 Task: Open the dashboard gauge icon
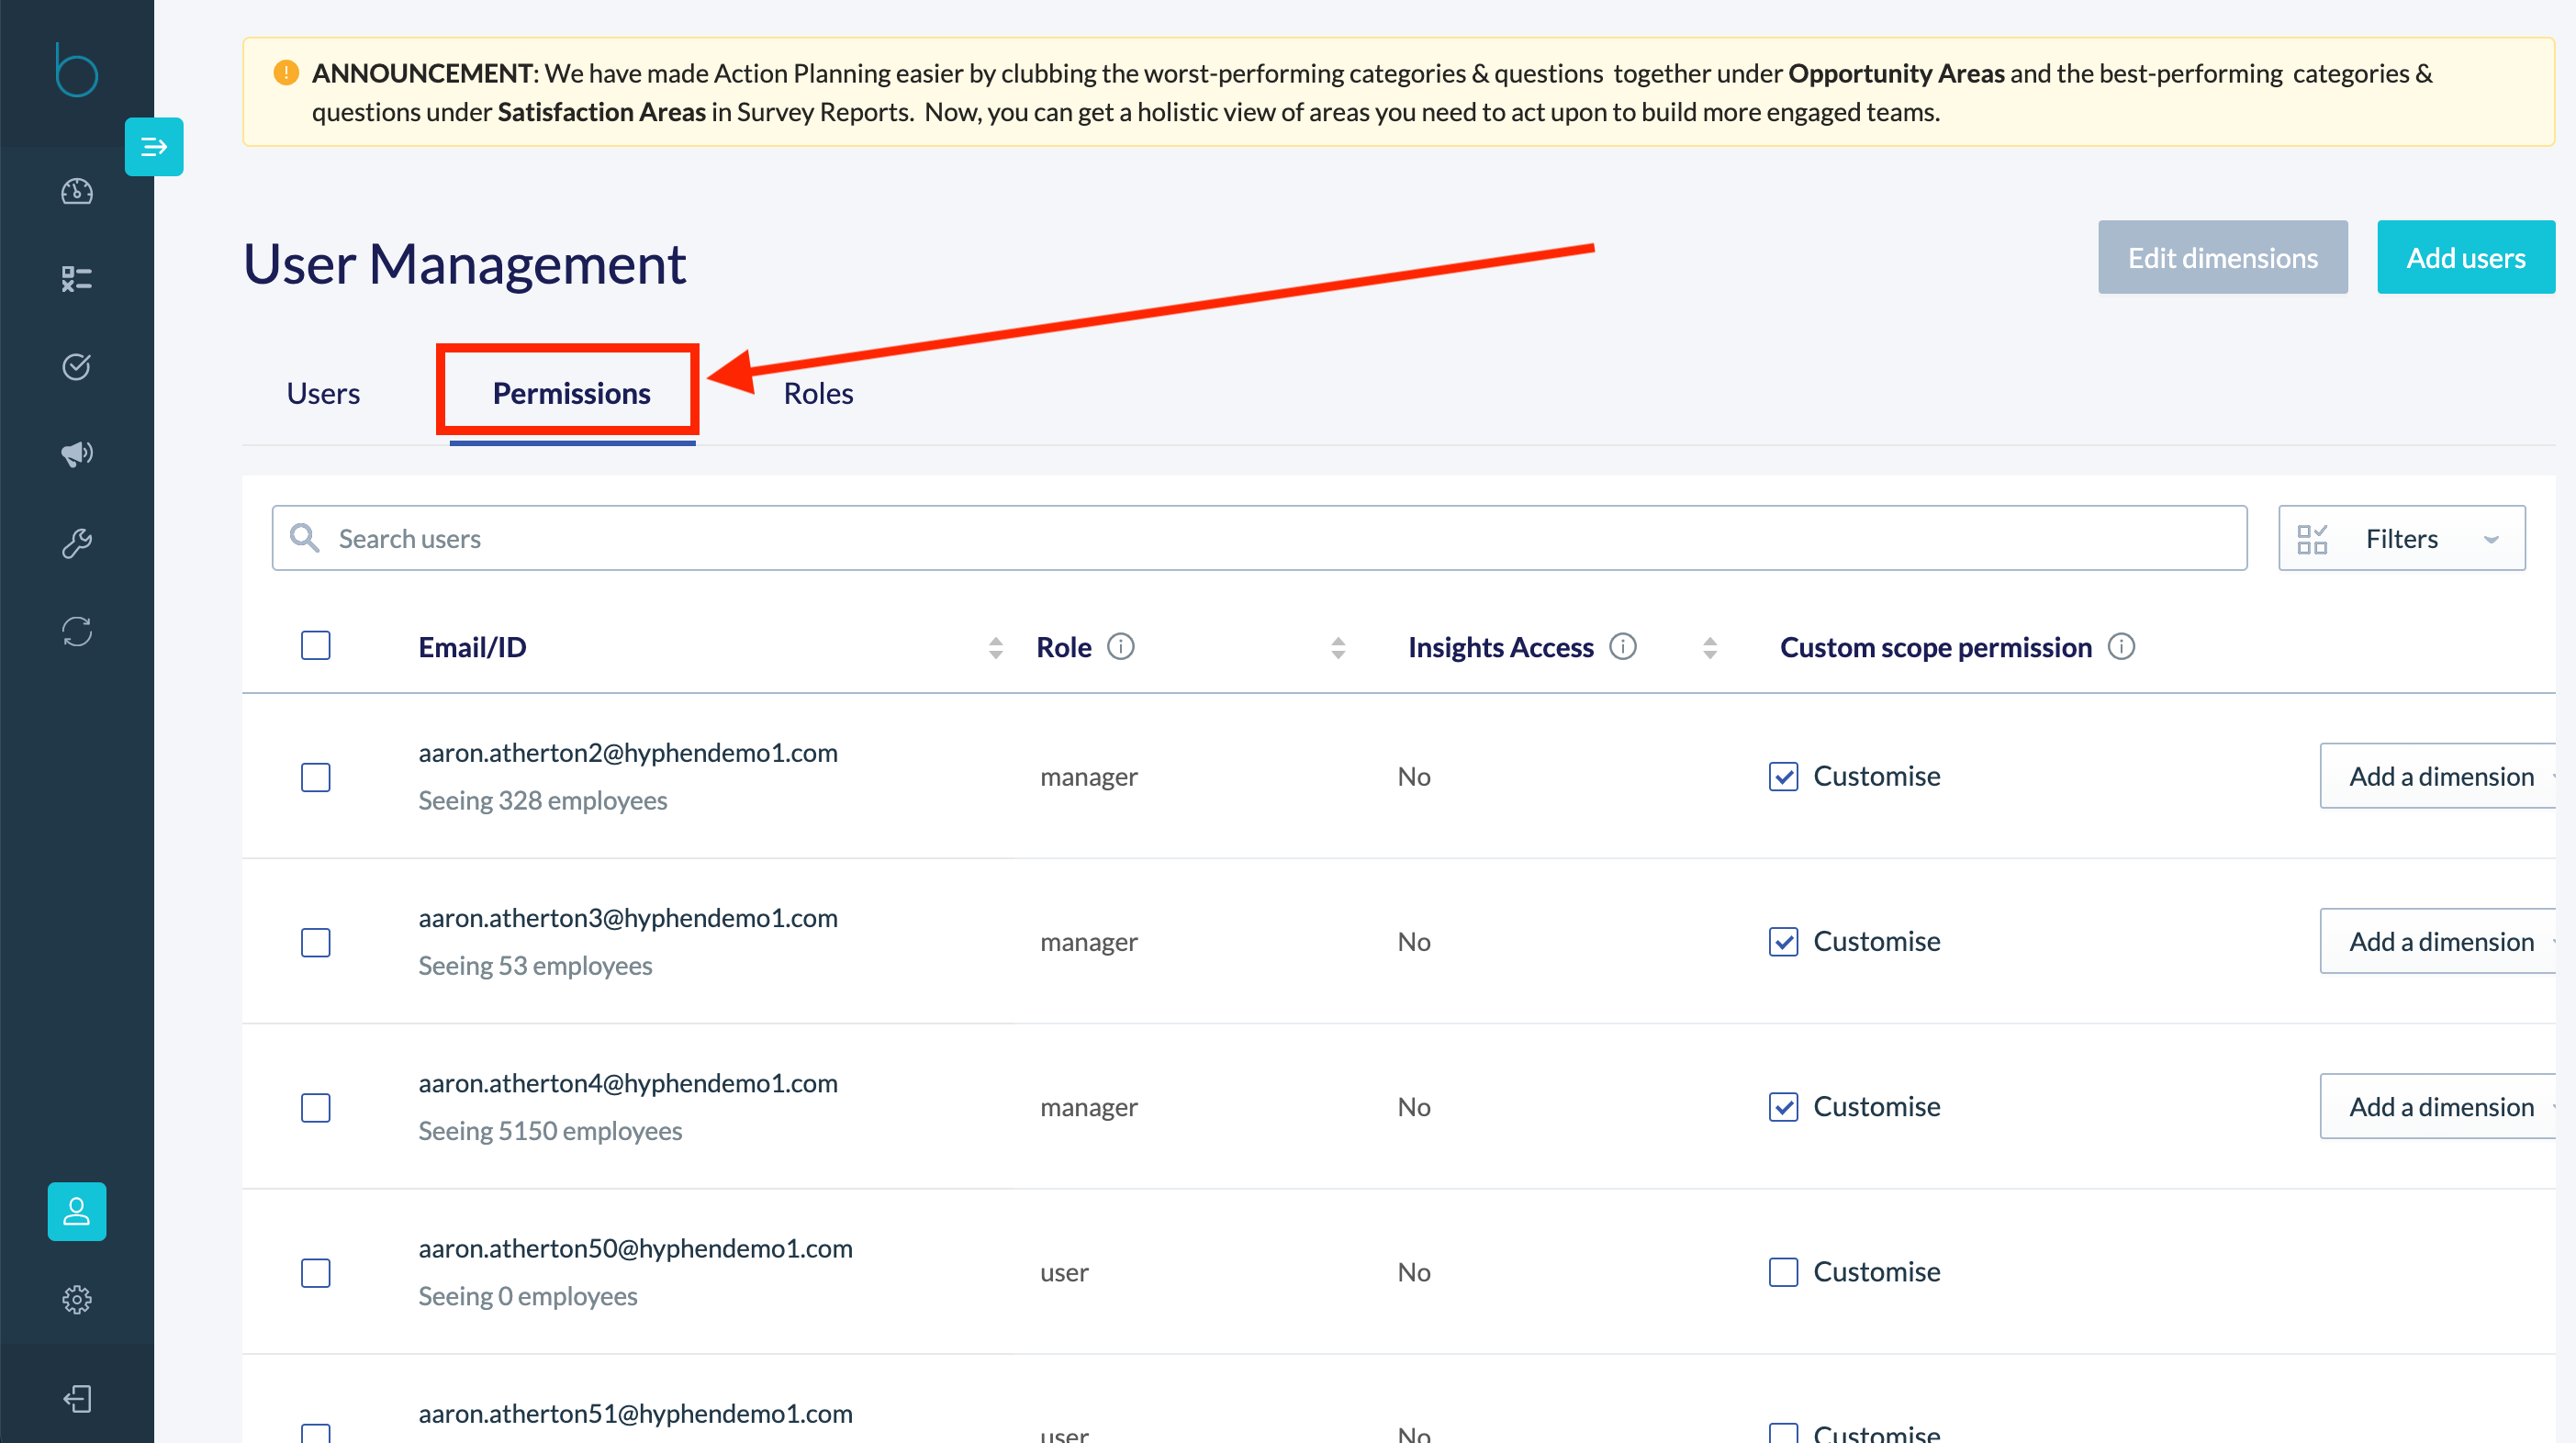[77, 191]
